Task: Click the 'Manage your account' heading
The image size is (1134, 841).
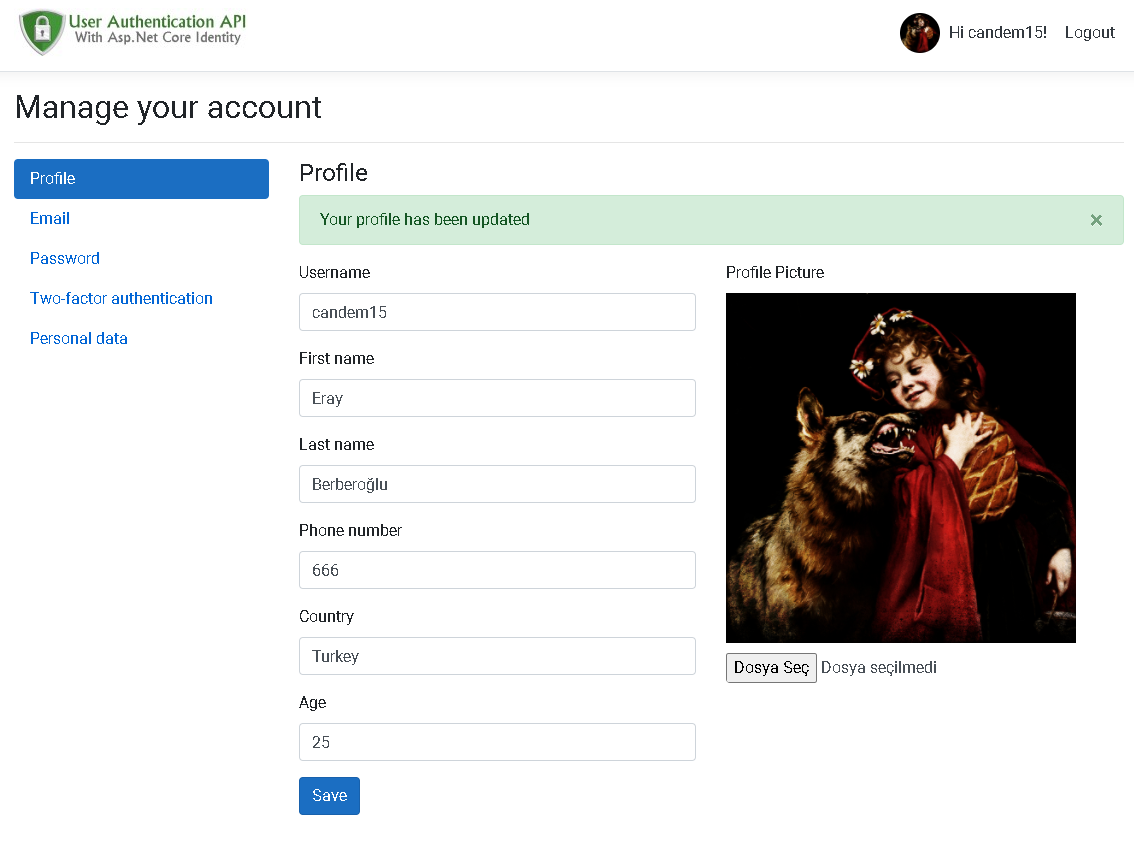Action: pyautogui.click(x=168, y=108)
